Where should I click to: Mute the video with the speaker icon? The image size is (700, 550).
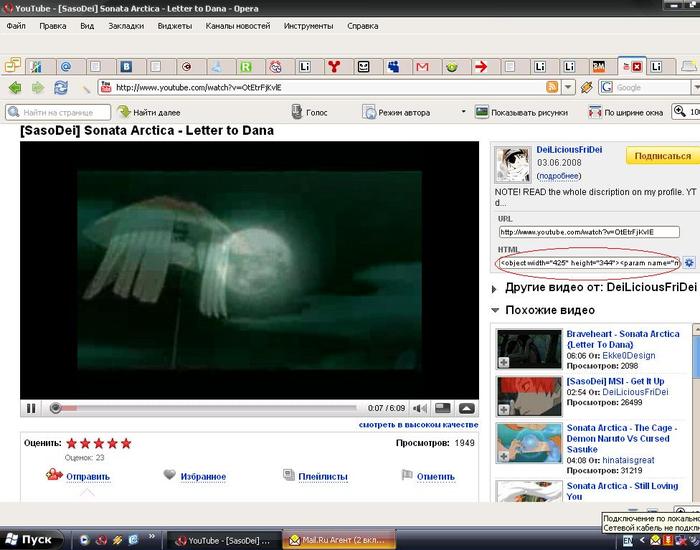[420, 408]
